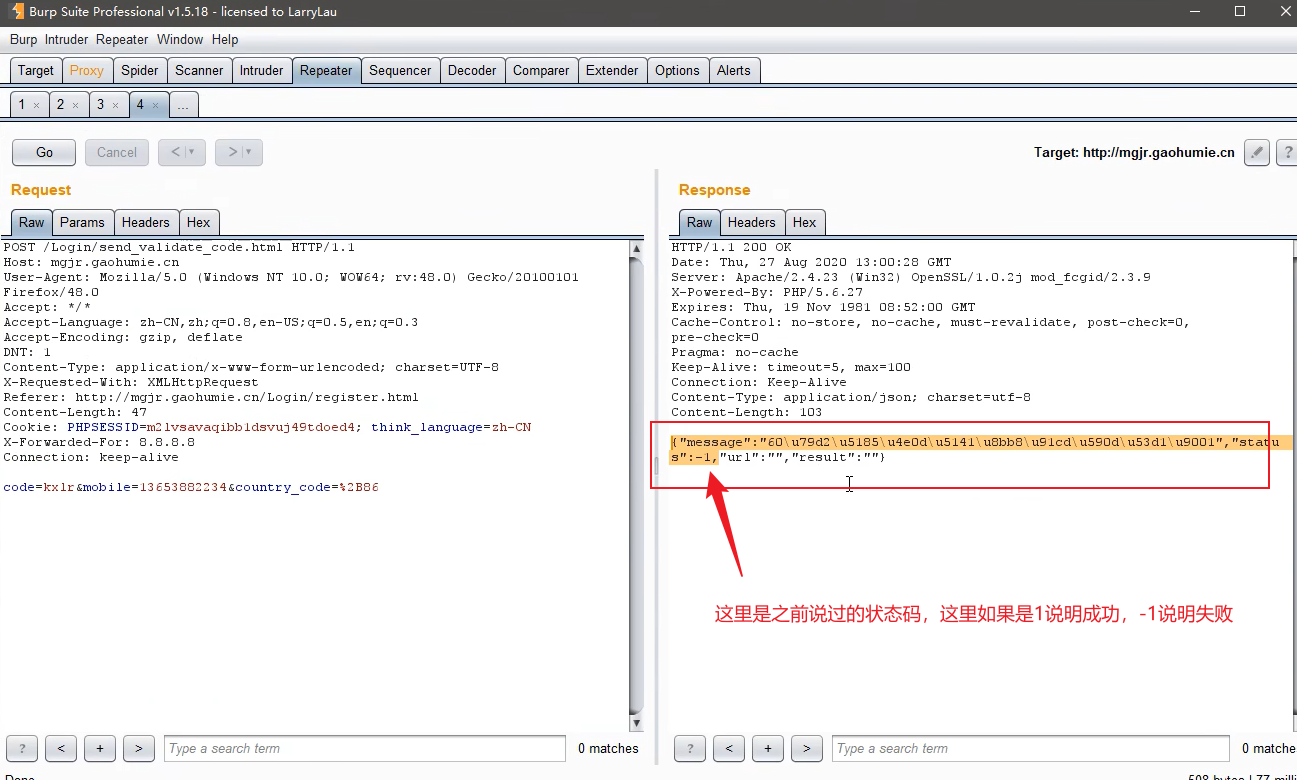Close Repeater tab 2
1297x780 pixels.
pos(75,105)
